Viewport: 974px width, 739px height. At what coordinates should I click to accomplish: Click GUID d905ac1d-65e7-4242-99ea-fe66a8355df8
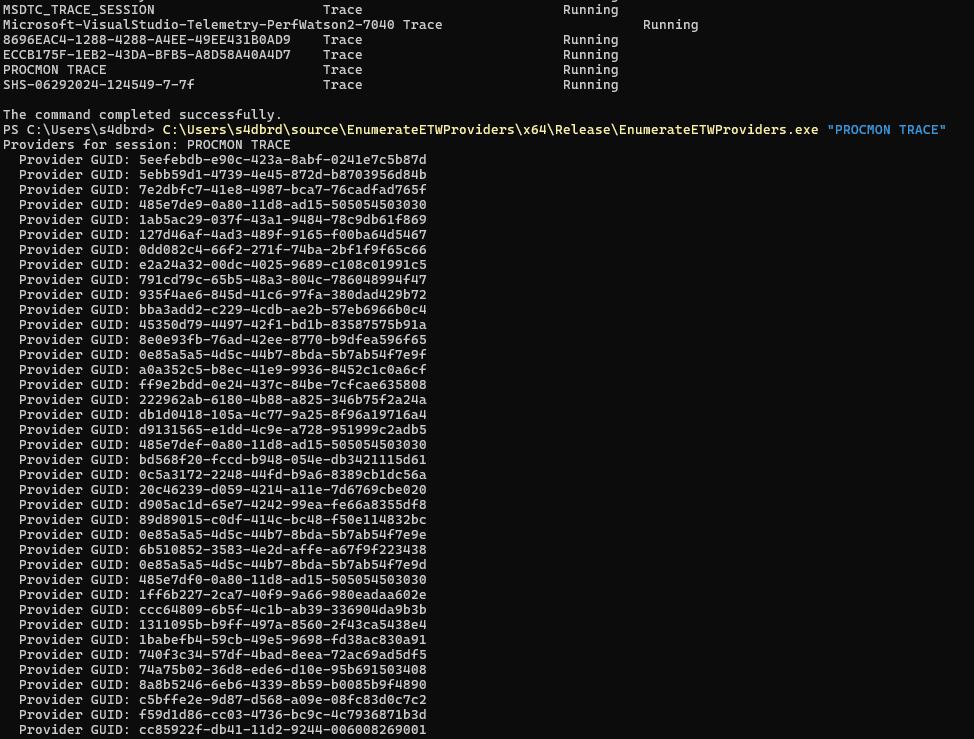pyautogui.click(x=283, y=504)
